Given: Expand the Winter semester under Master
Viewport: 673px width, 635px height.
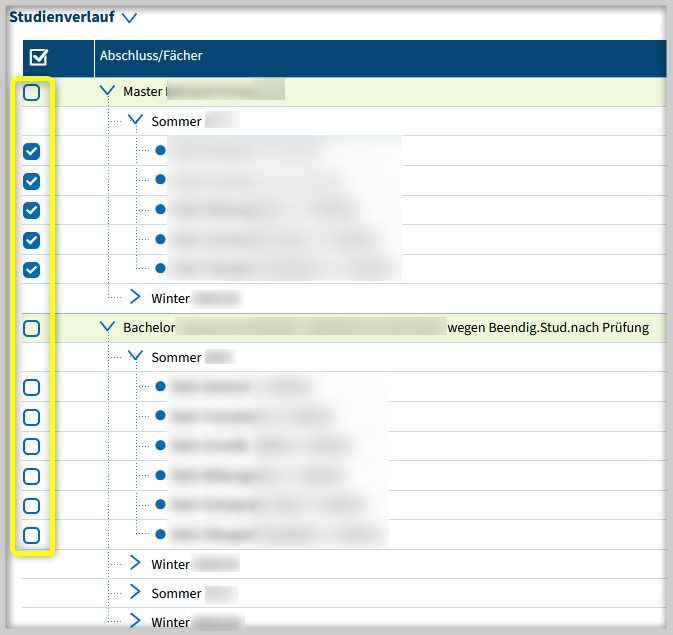Looking at the screenshot, I should tap(135, 297).
